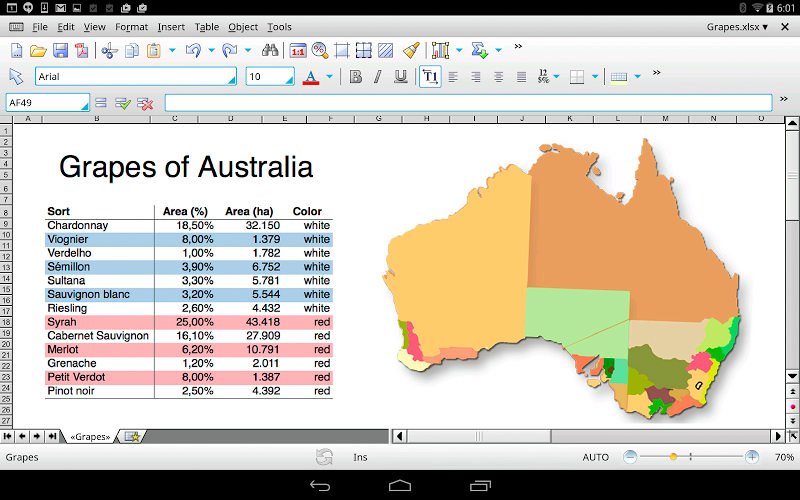Add a new sheet with the star tab
This screenshot has height=500, width=800.
132,437
